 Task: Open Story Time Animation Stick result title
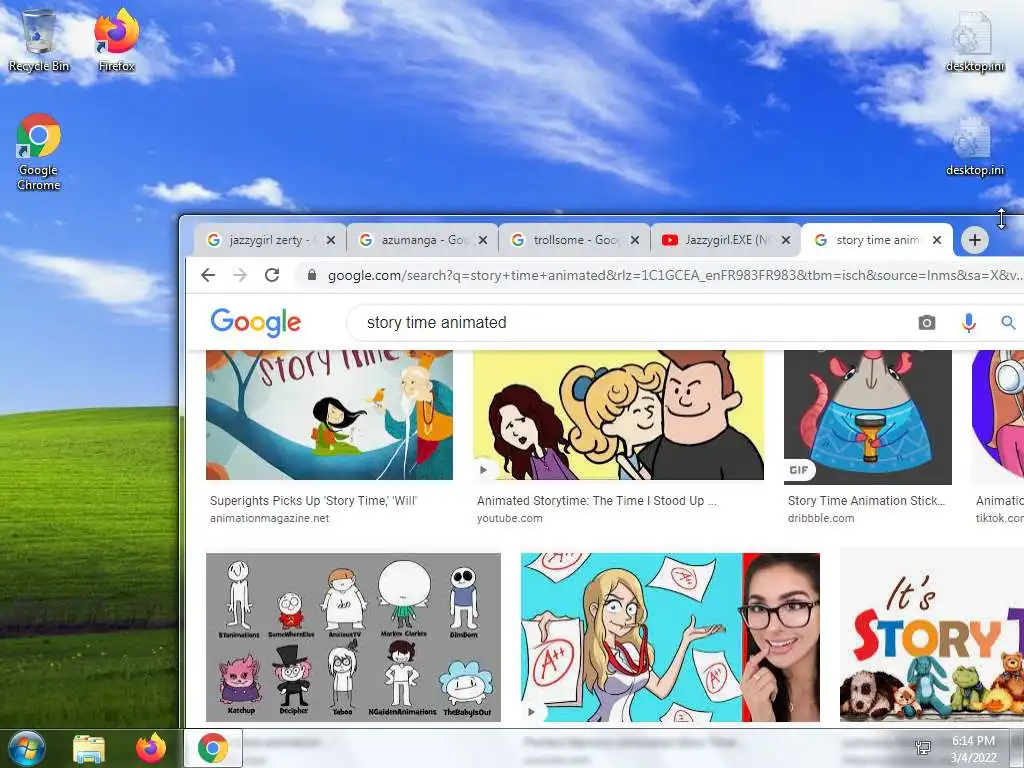[x=866, y=500]
